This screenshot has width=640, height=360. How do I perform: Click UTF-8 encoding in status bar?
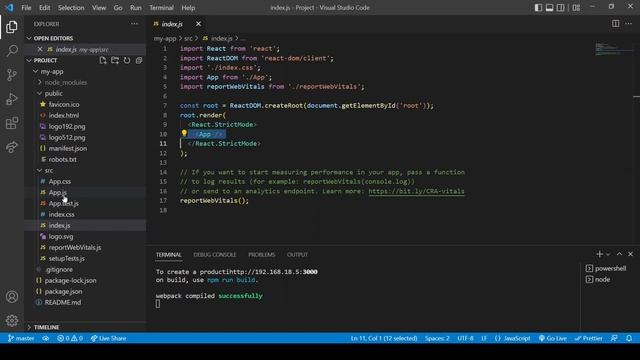(x=465, y=338)
